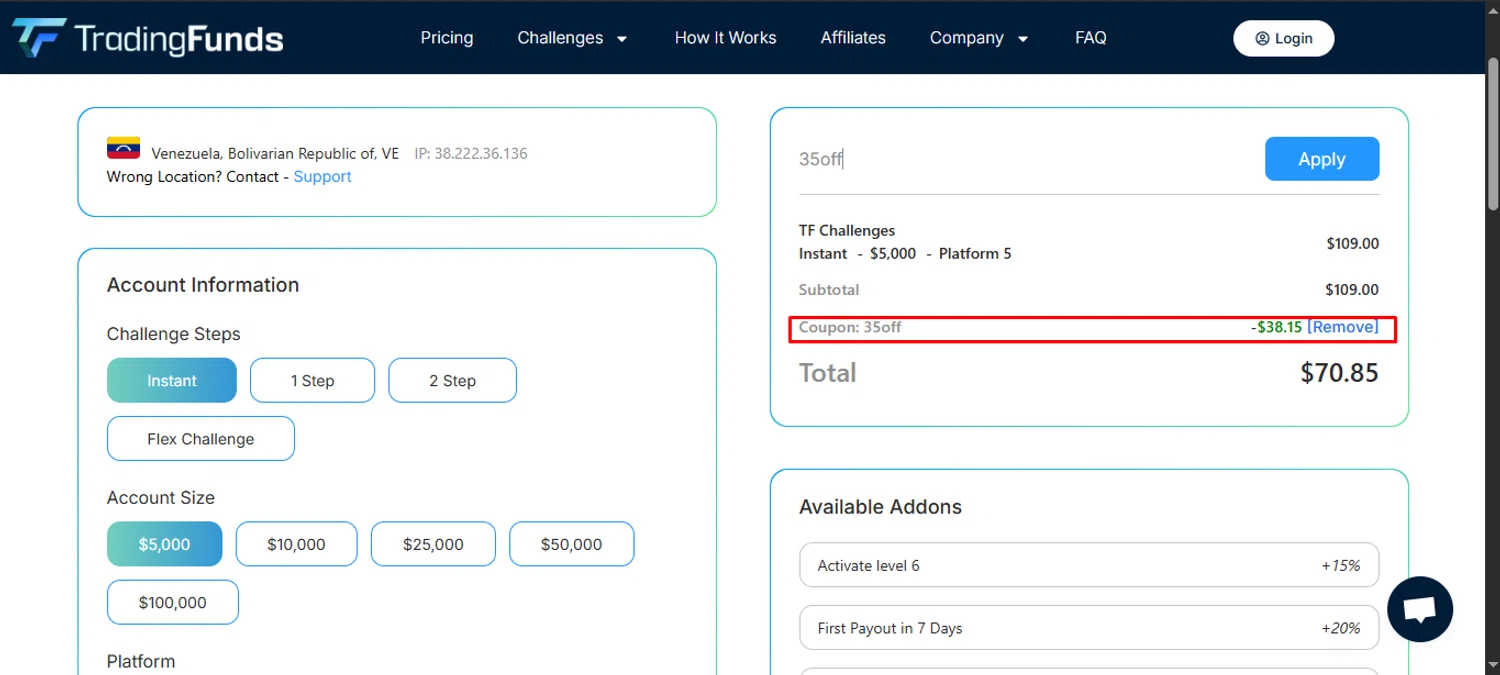Select the 1 Step challenge
The height and width of the screenshot is (675, 1500).
(x=312, y=380)
